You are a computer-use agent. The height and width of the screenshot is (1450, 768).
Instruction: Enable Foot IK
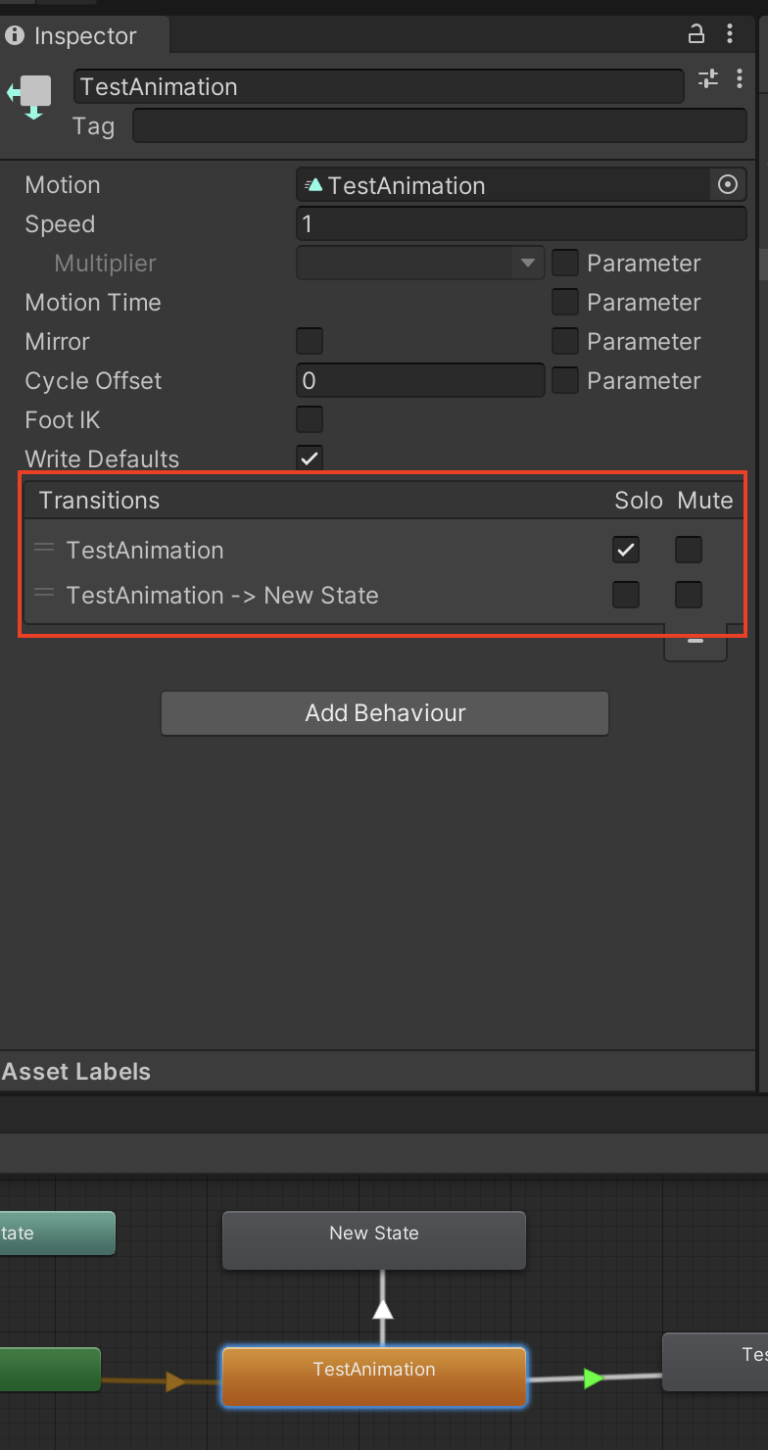point(309,419)
